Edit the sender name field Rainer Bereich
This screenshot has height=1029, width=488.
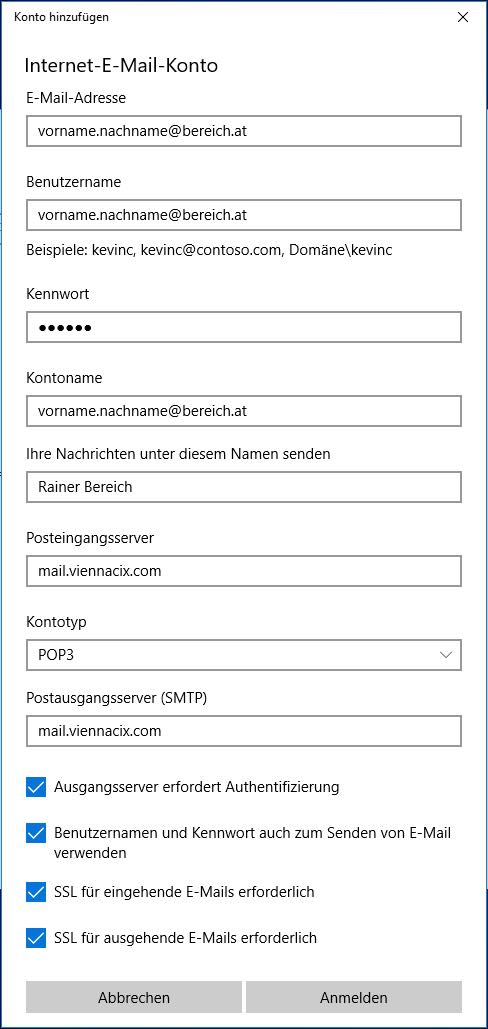244,487
